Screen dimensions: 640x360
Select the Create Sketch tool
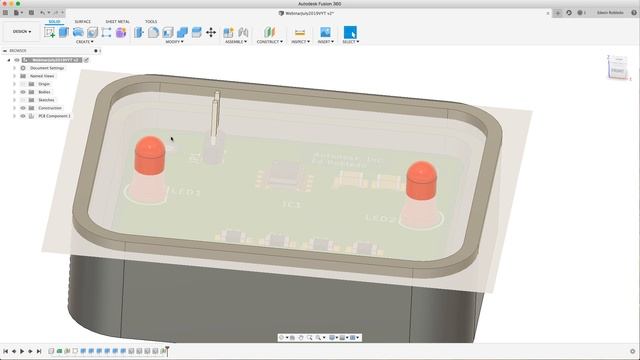point(50,32)
